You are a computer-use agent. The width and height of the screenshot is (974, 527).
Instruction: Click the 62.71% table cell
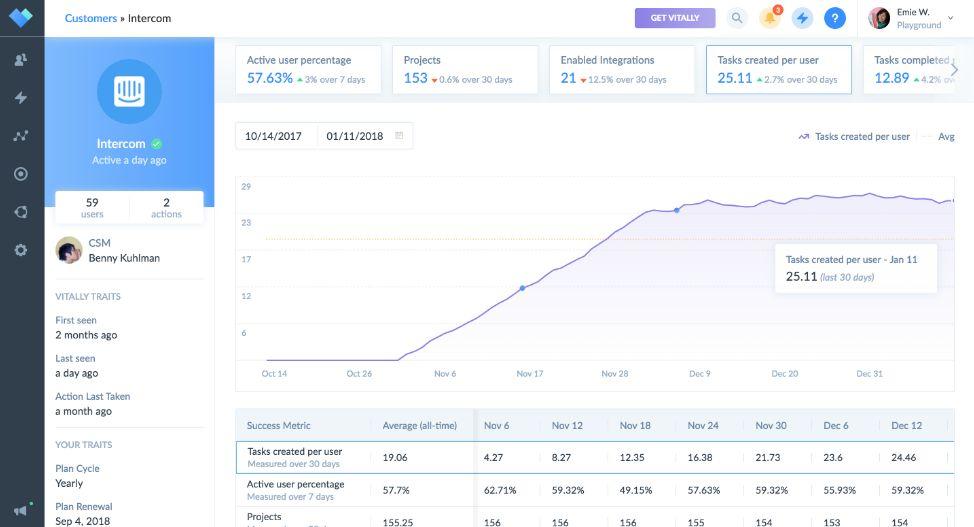click(x=500, y=490)
